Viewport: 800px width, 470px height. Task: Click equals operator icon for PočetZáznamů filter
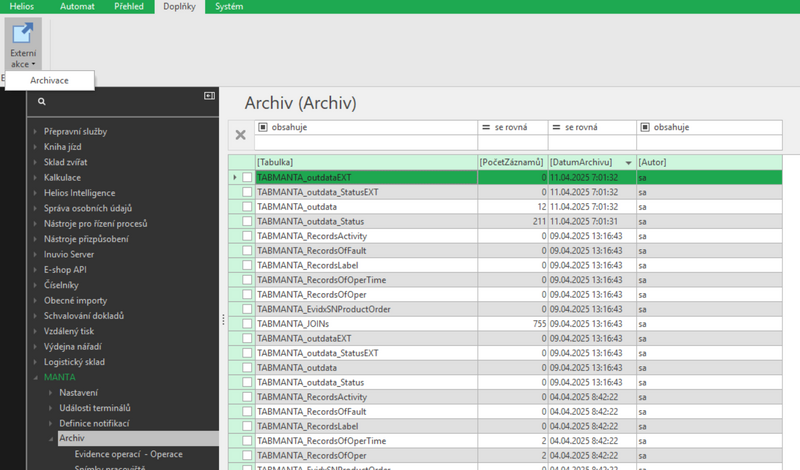tap(486, 127)
